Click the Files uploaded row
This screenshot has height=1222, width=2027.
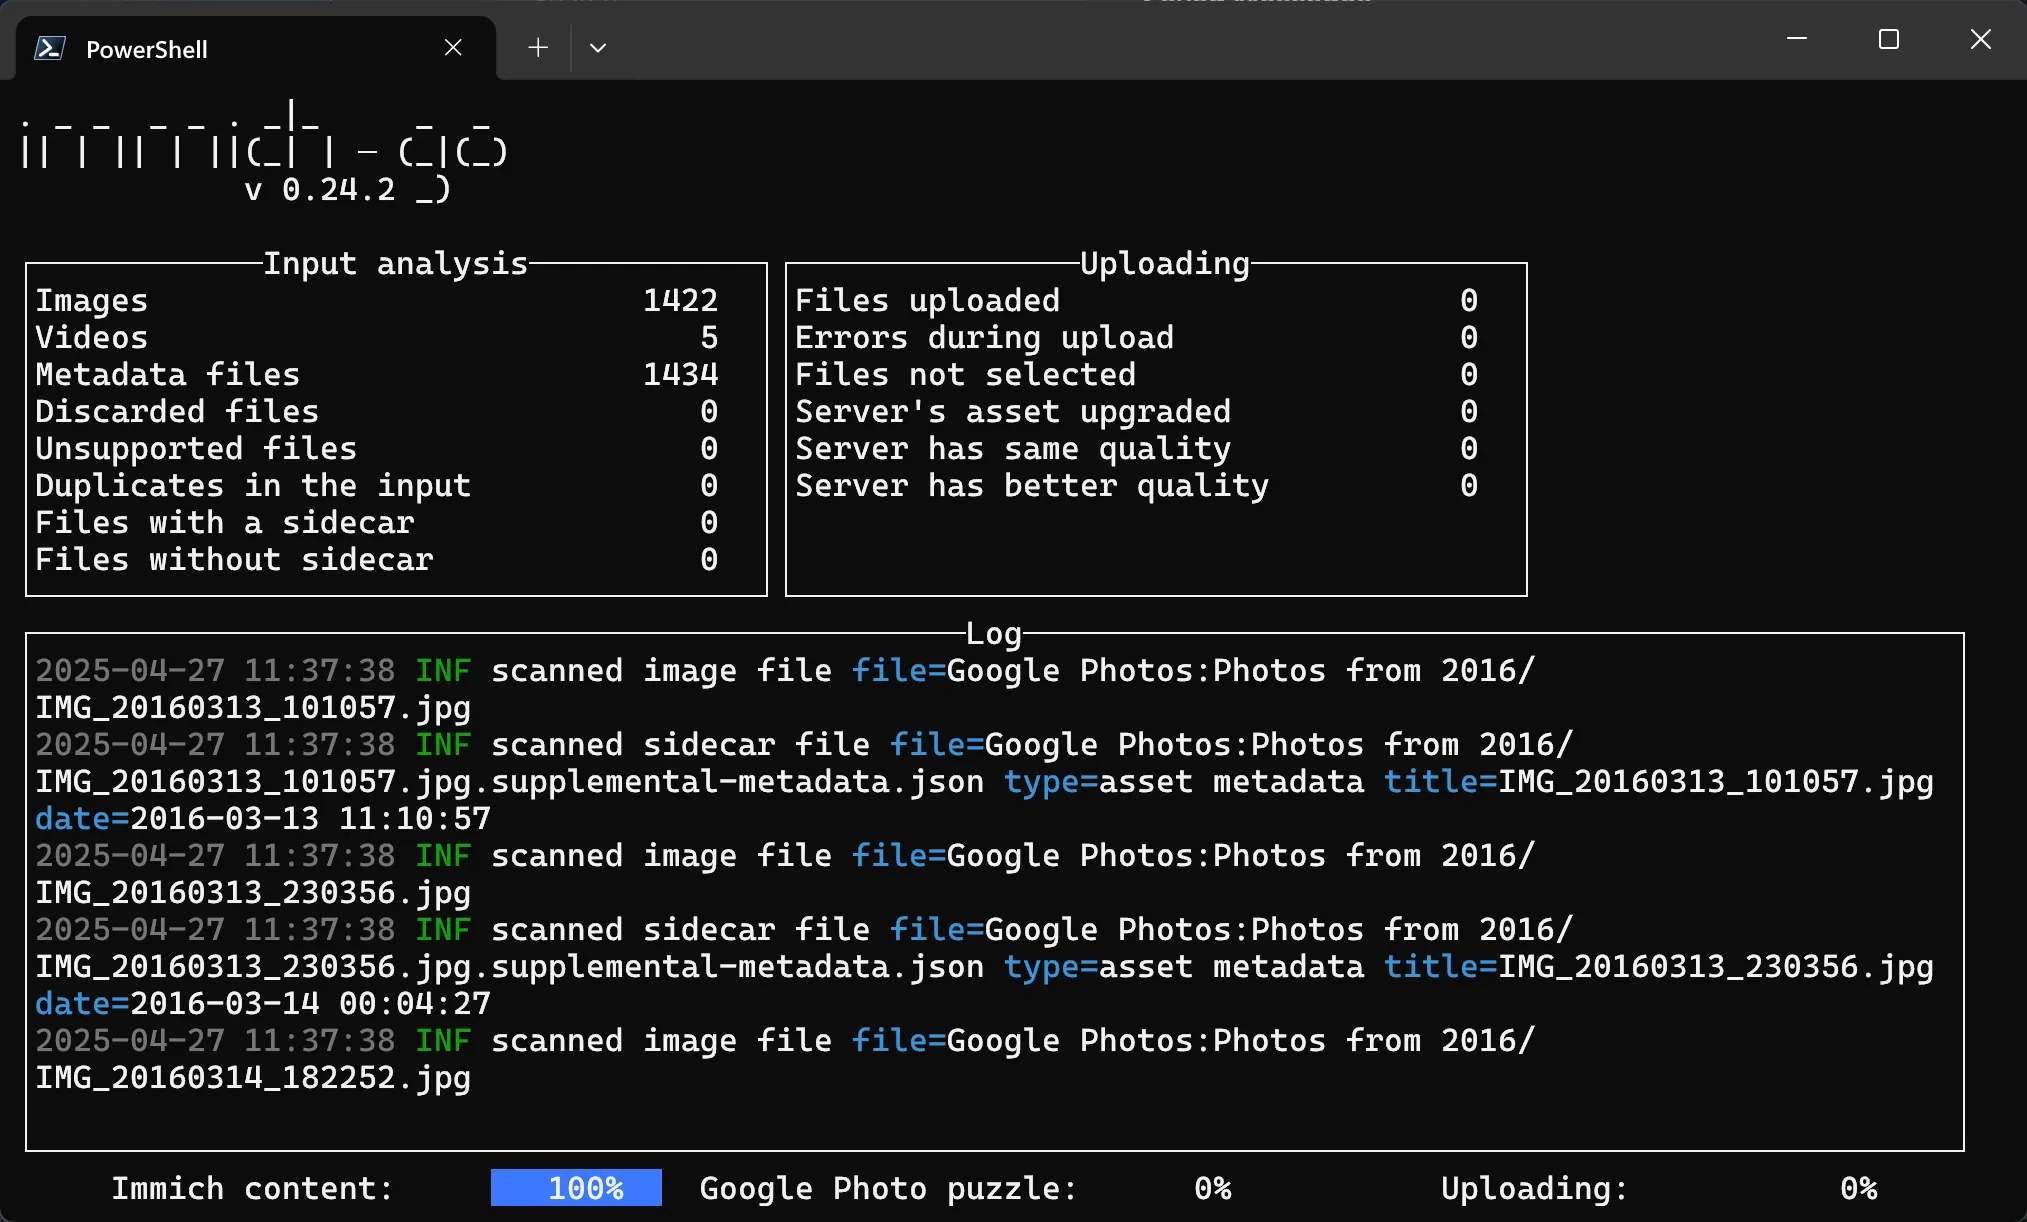point(927,300)
